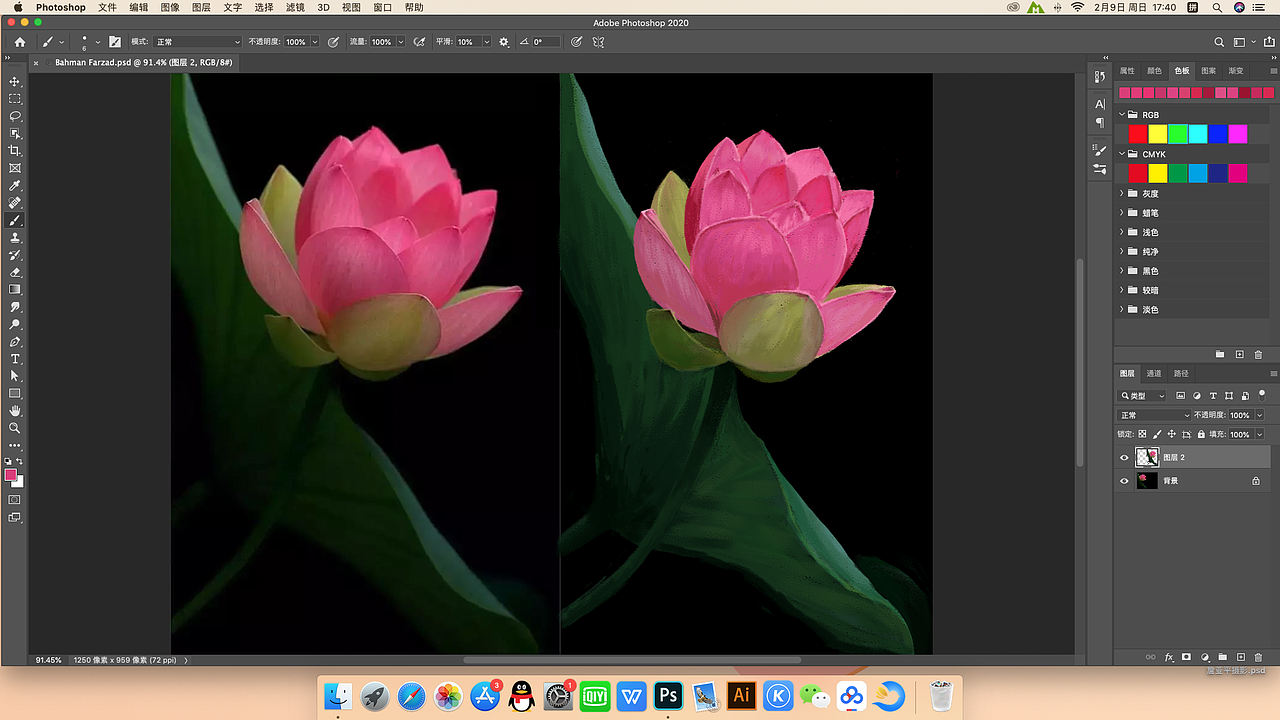Viewport: 1280px width, 720px height.
Task: Select the Horizontal Type tool
Action: 15,359
